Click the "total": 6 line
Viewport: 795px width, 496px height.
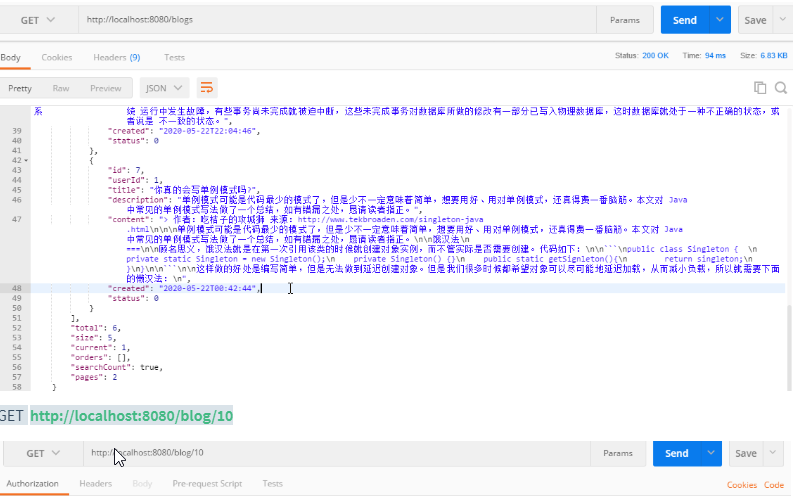95,328
